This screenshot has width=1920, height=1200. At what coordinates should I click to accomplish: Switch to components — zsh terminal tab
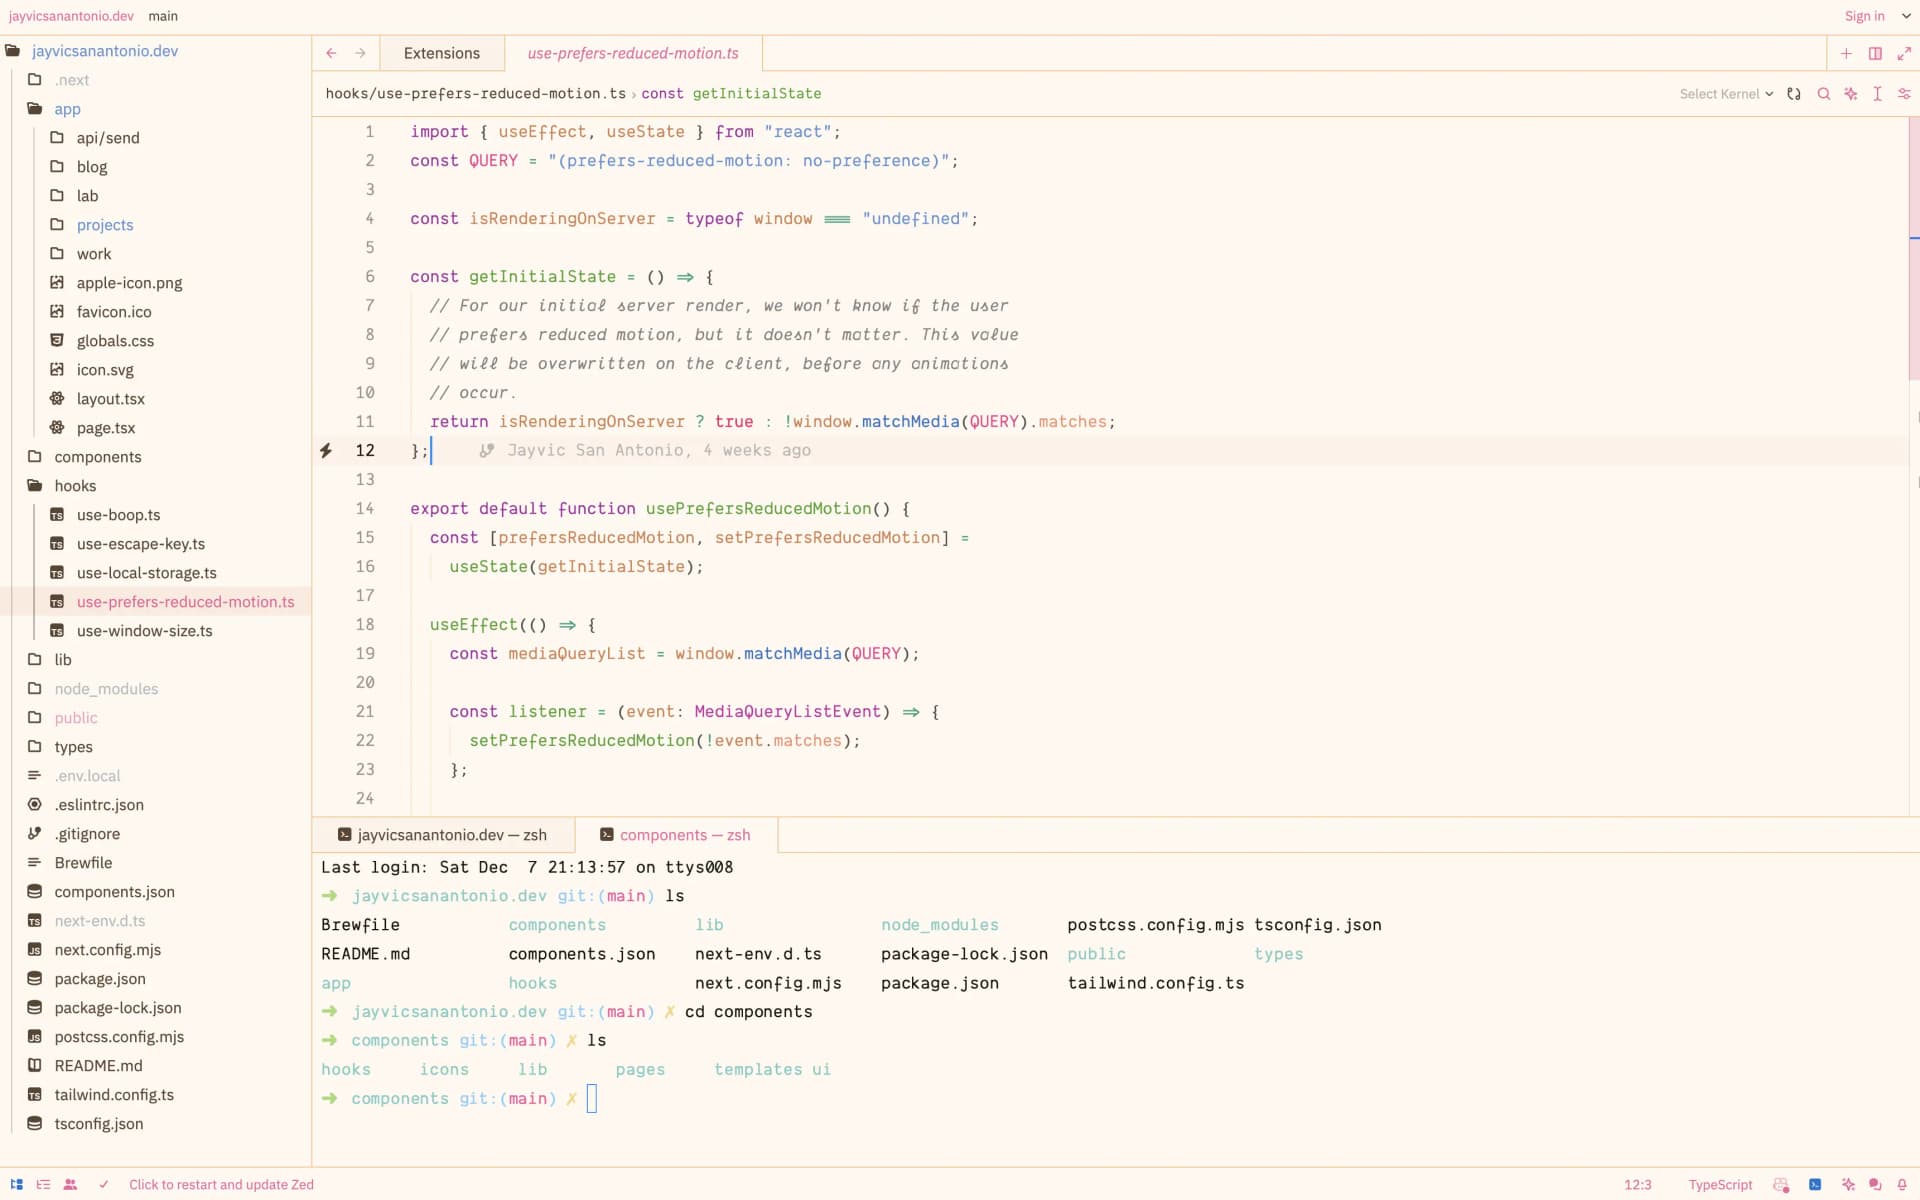pos(684,834)
